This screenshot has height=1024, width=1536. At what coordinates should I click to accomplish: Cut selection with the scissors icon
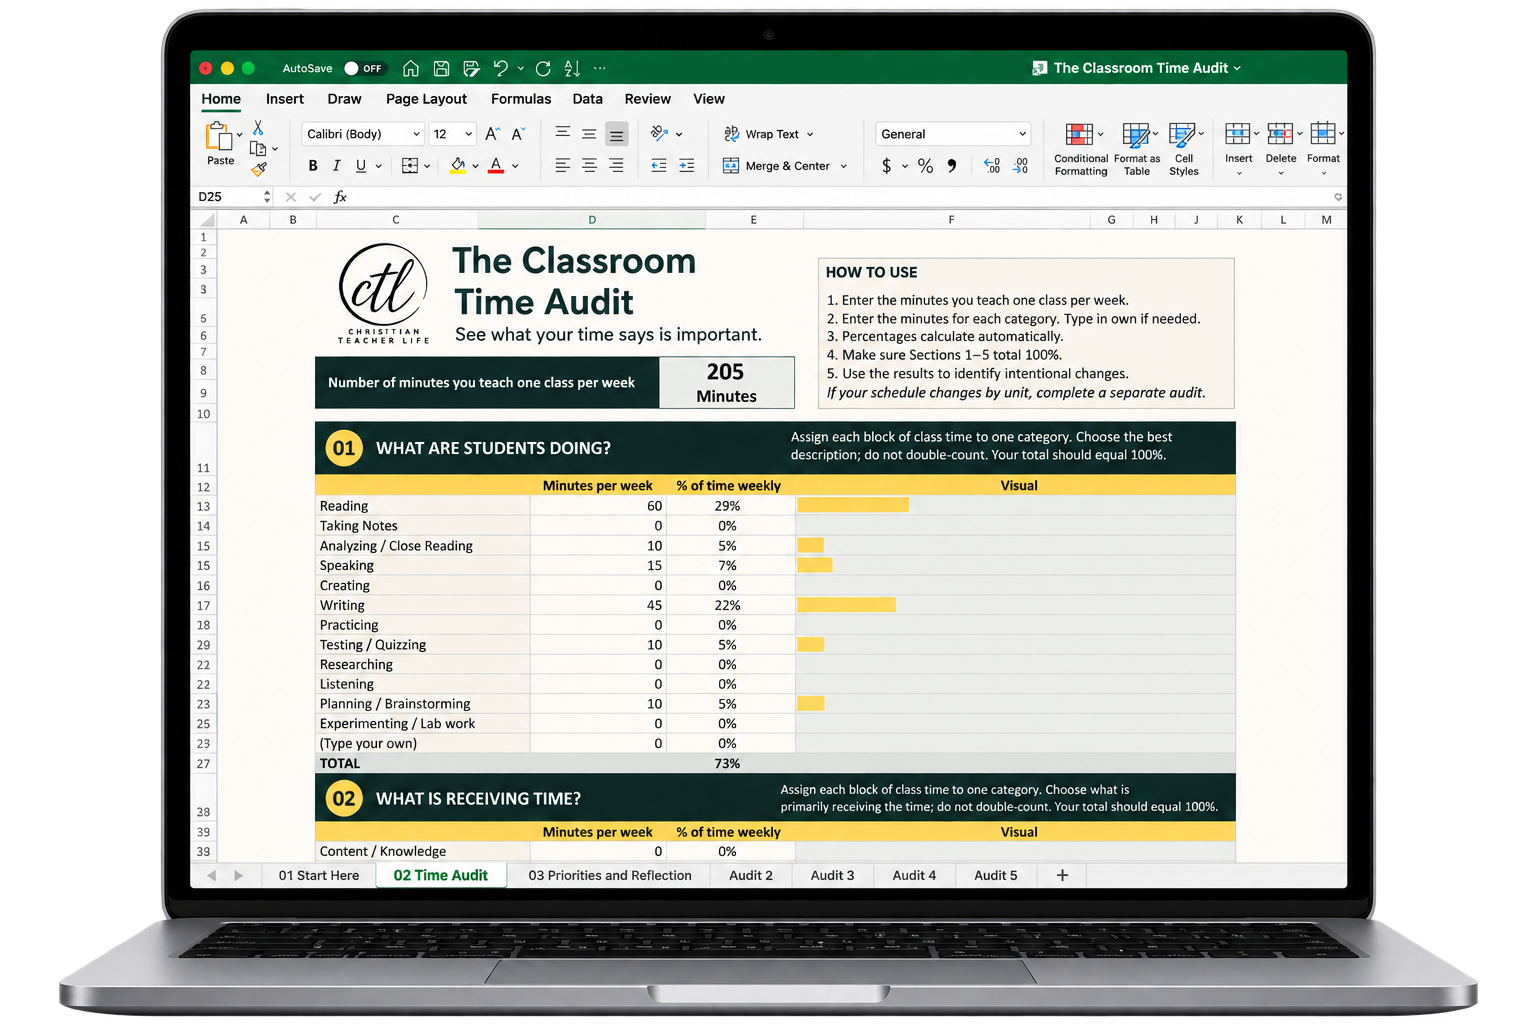(x=258, y=128)
